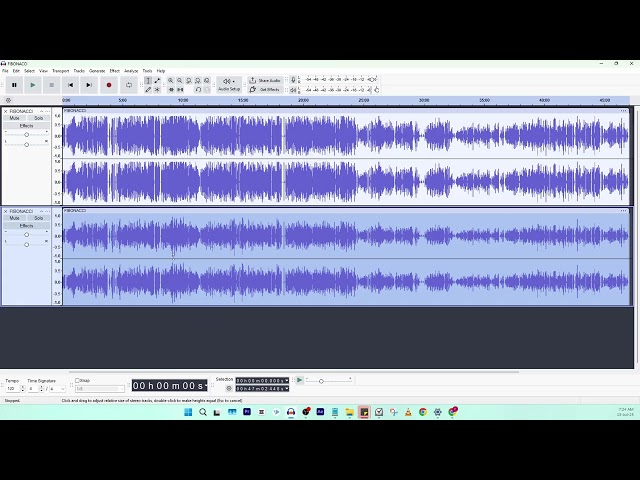The width and height of the screenshot is (640, 480).
Task: Adjust pan slider of second track
Action: point(27,244)
